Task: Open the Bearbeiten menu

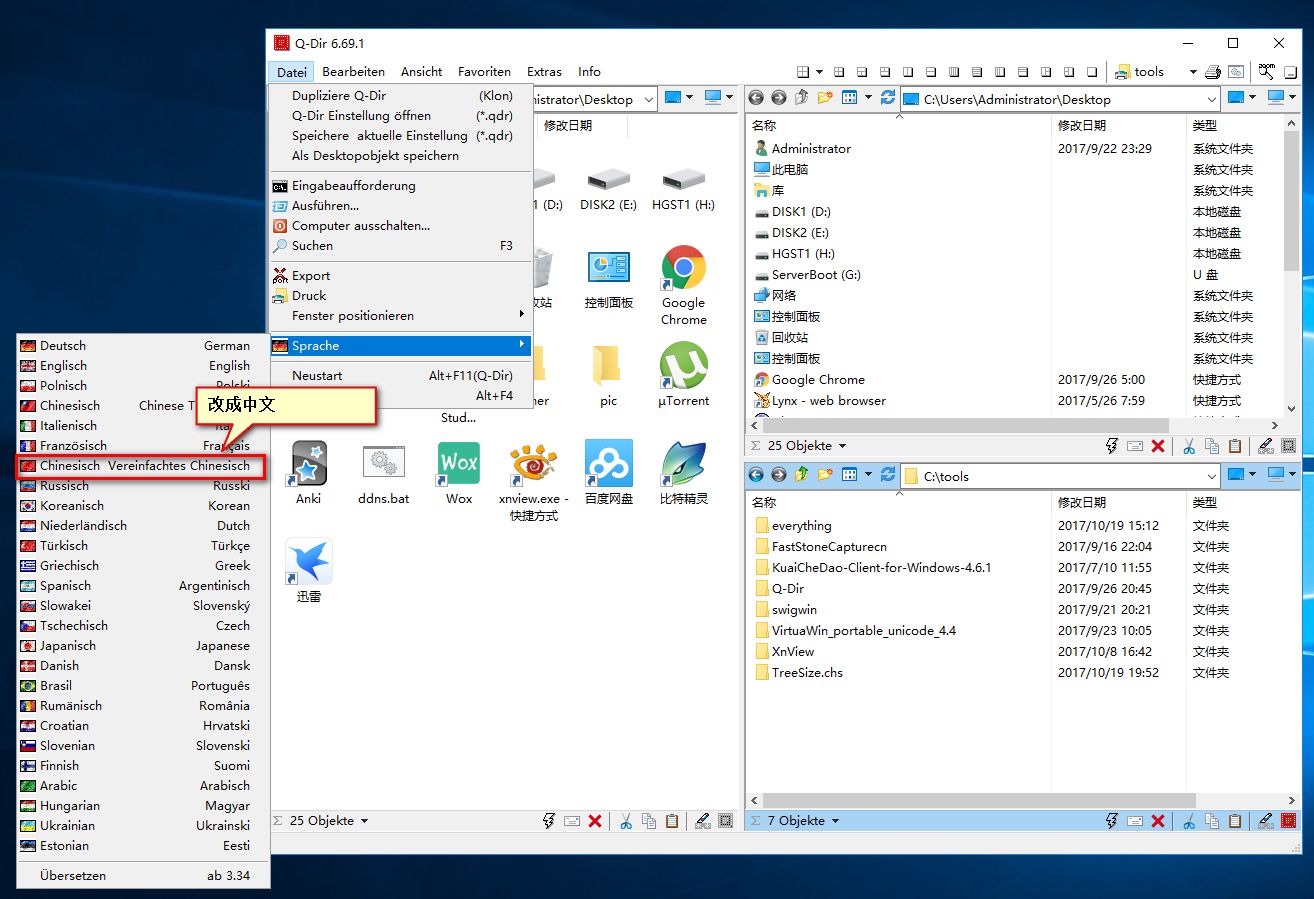Action: (353, 72)
